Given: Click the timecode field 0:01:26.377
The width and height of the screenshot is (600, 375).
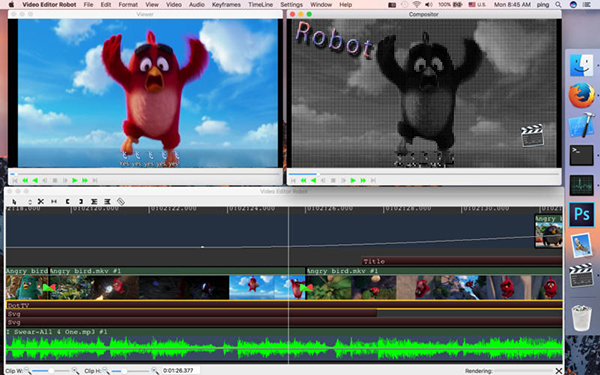Looking at the screenshot, I should (x=180, y=370).
